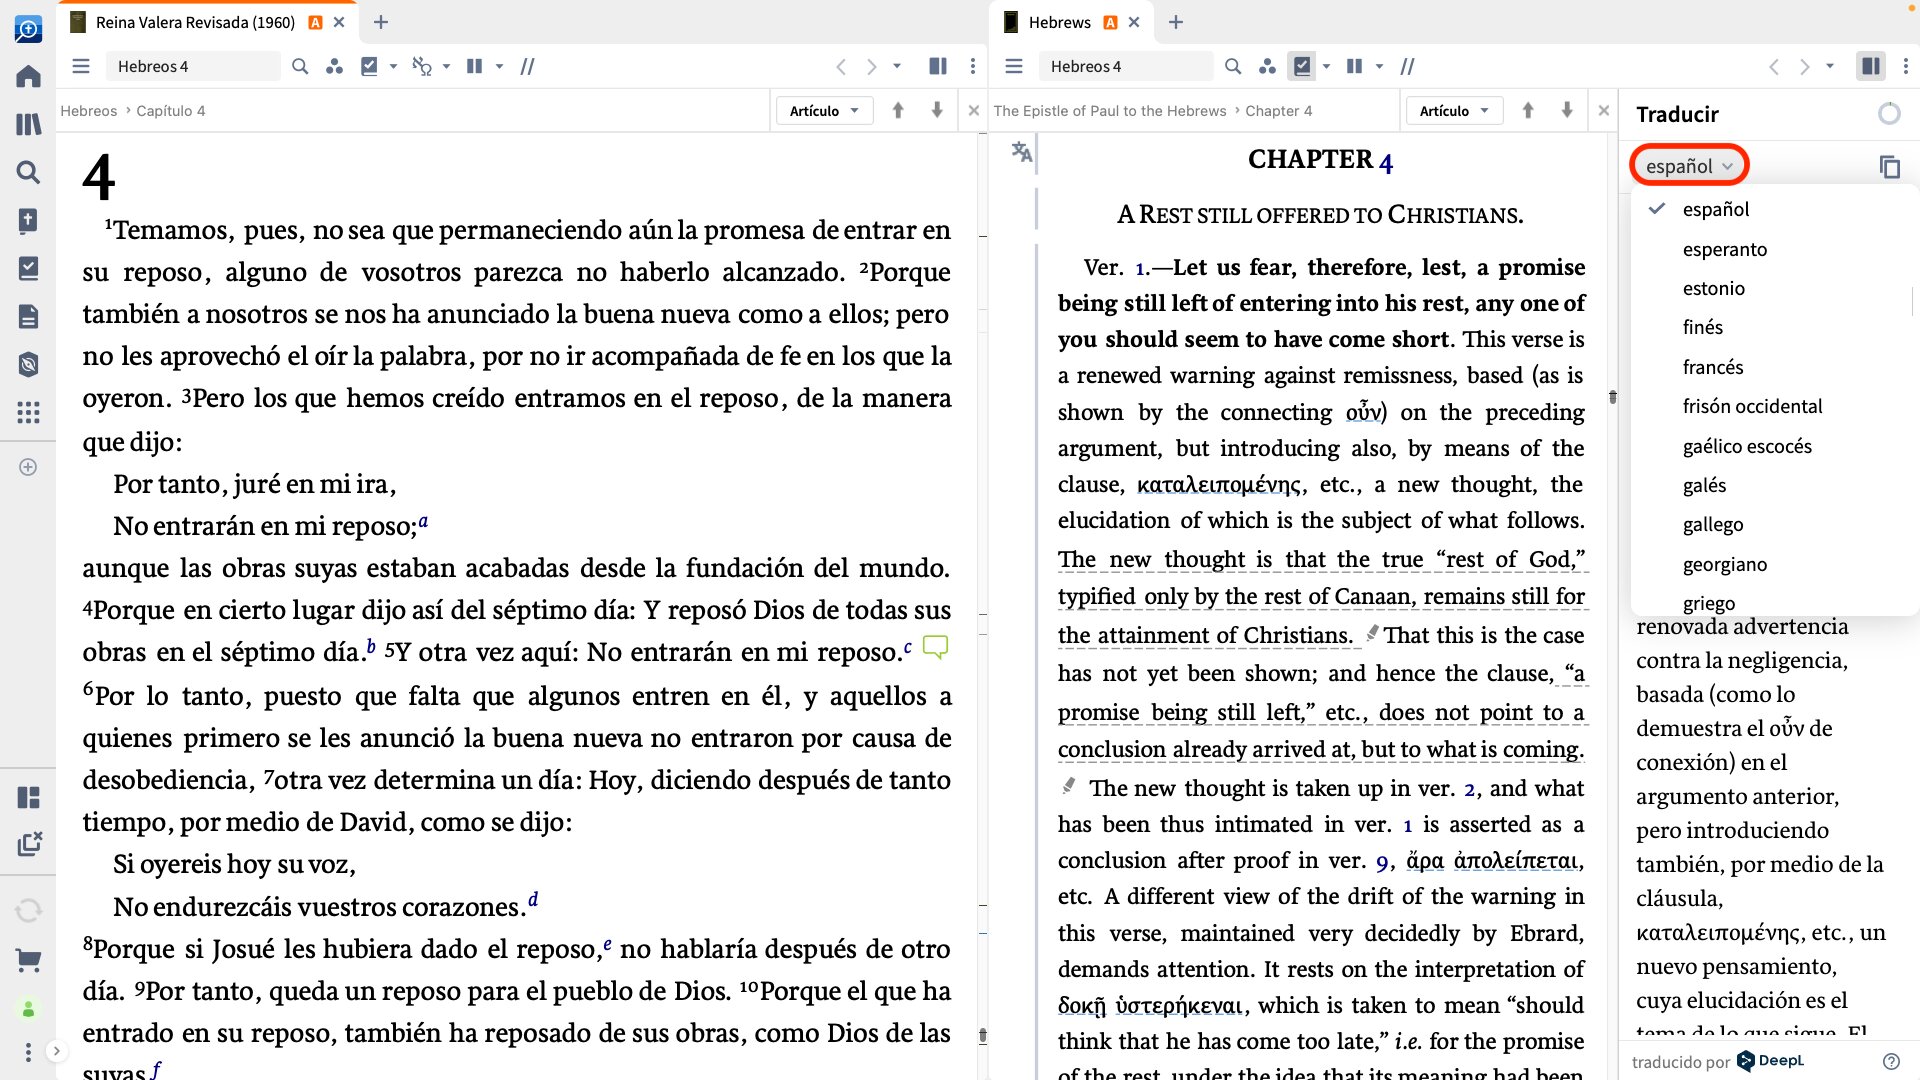Expand visual filters arrow in Reina Valera toolbar
This screenshot has width=1920, height=1080.
pyautogui.click(x=393, y=66)
